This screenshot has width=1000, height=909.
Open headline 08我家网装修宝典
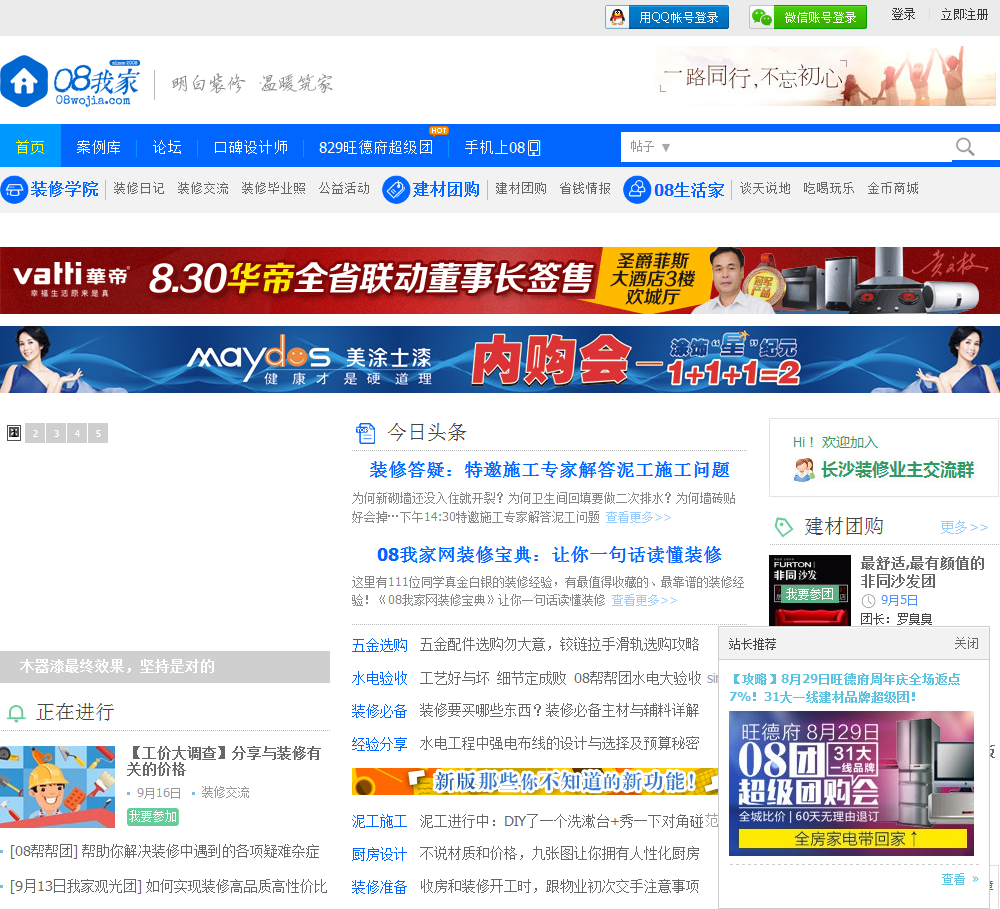click(x=549, y=555)
